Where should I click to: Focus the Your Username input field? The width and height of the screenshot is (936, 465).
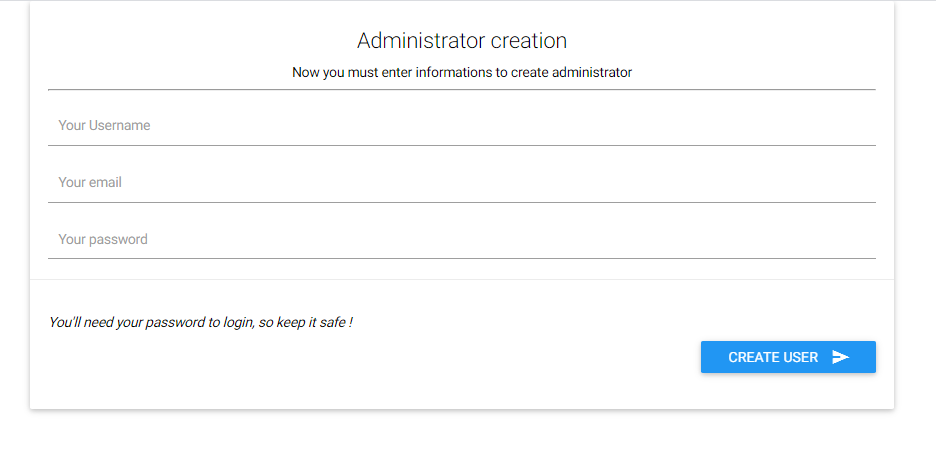[x=461, y=126]
